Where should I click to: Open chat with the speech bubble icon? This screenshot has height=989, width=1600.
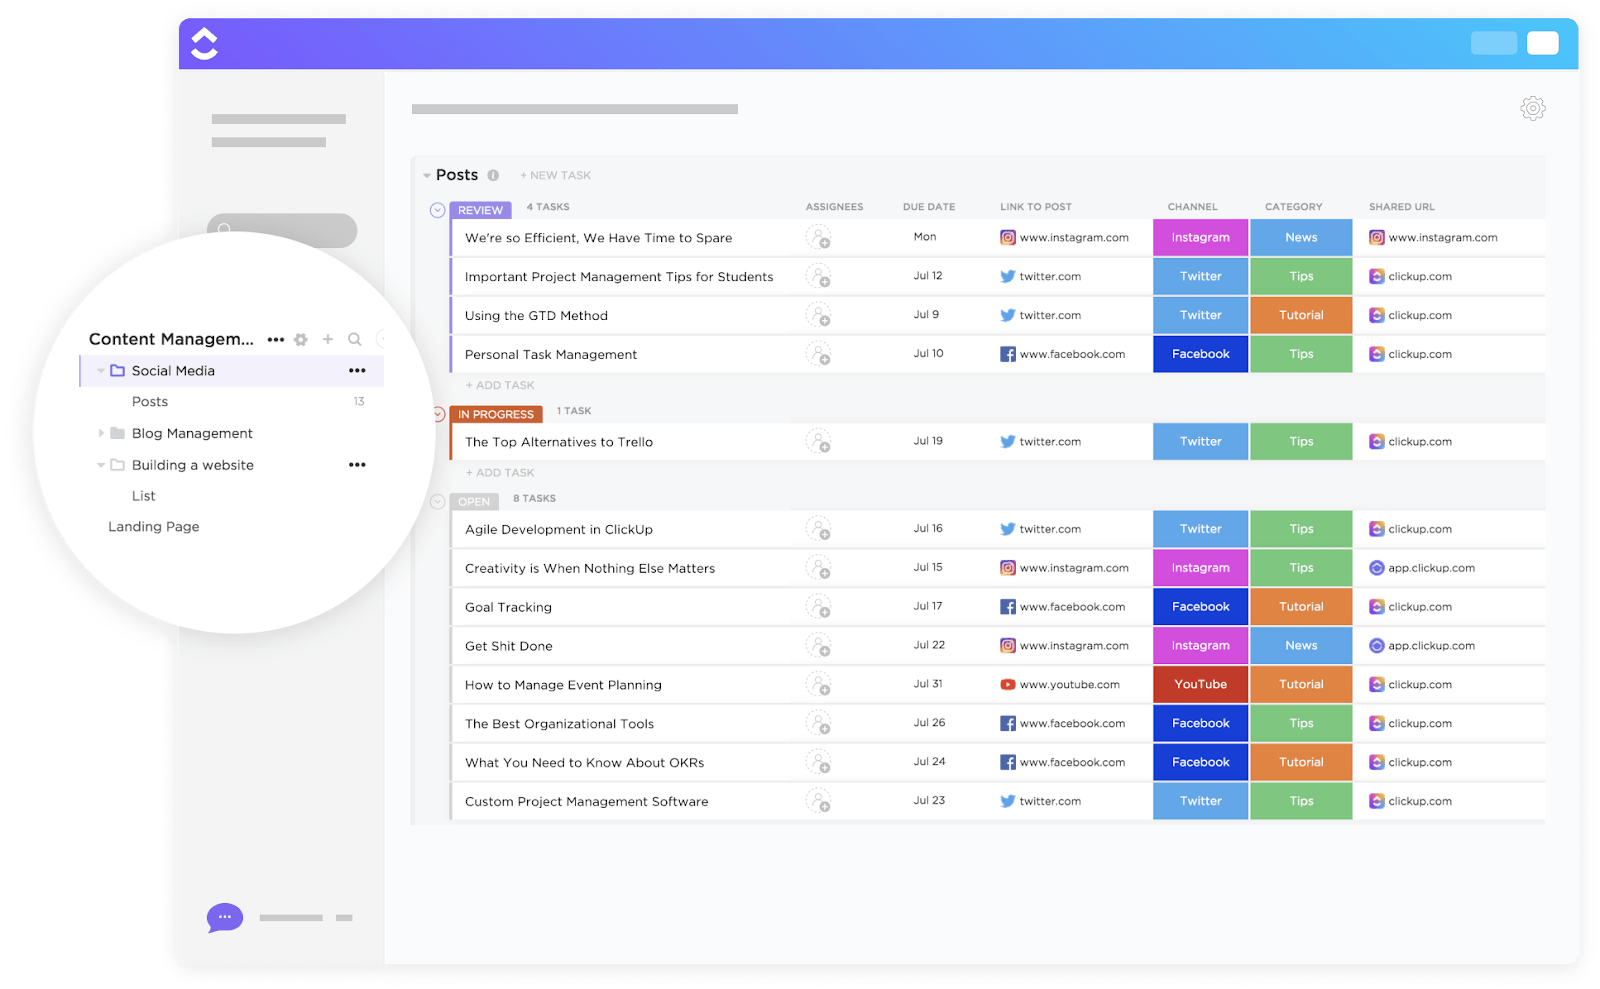coord(224,917)
